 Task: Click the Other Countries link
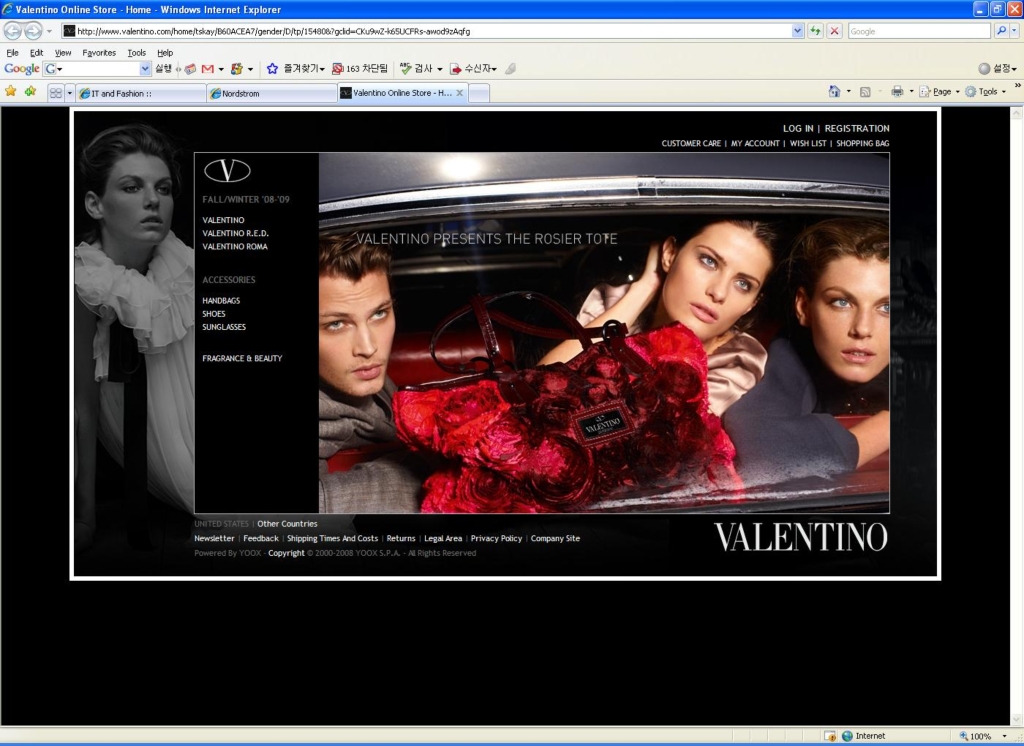(x=287, y=524)
